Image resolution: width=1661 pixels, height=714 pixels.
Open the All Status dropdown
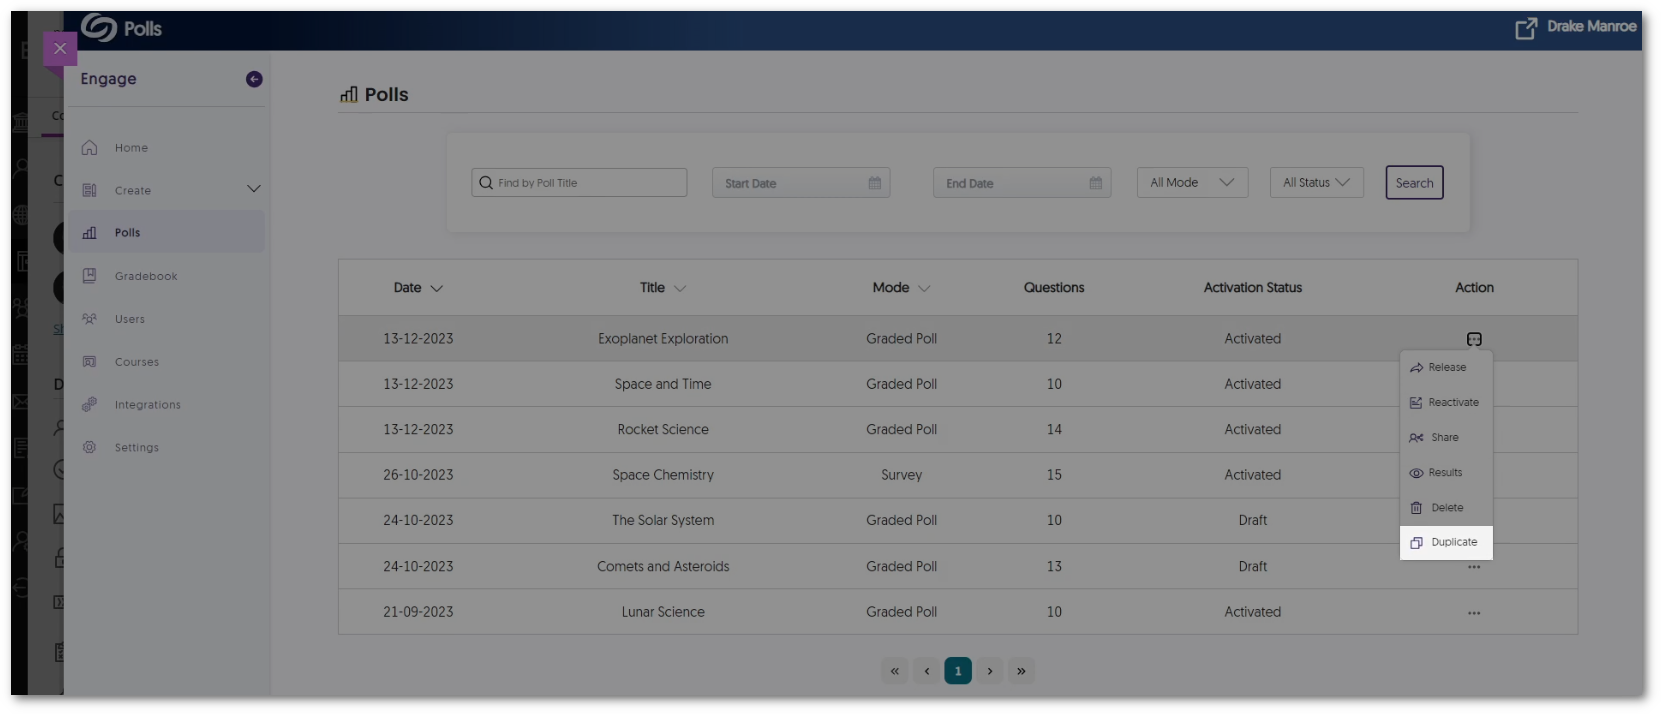1316,183
